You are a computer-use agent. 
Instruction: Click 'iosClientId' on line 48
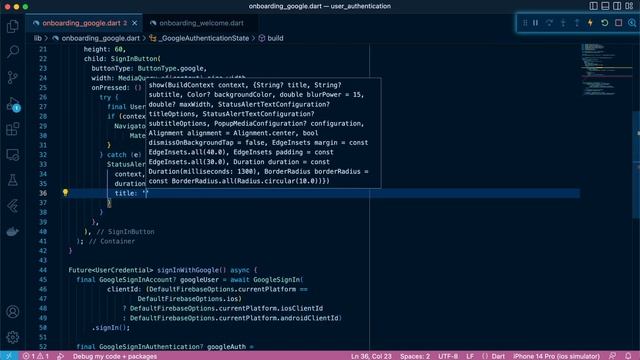pyautogui.click(x=302, y=308)
